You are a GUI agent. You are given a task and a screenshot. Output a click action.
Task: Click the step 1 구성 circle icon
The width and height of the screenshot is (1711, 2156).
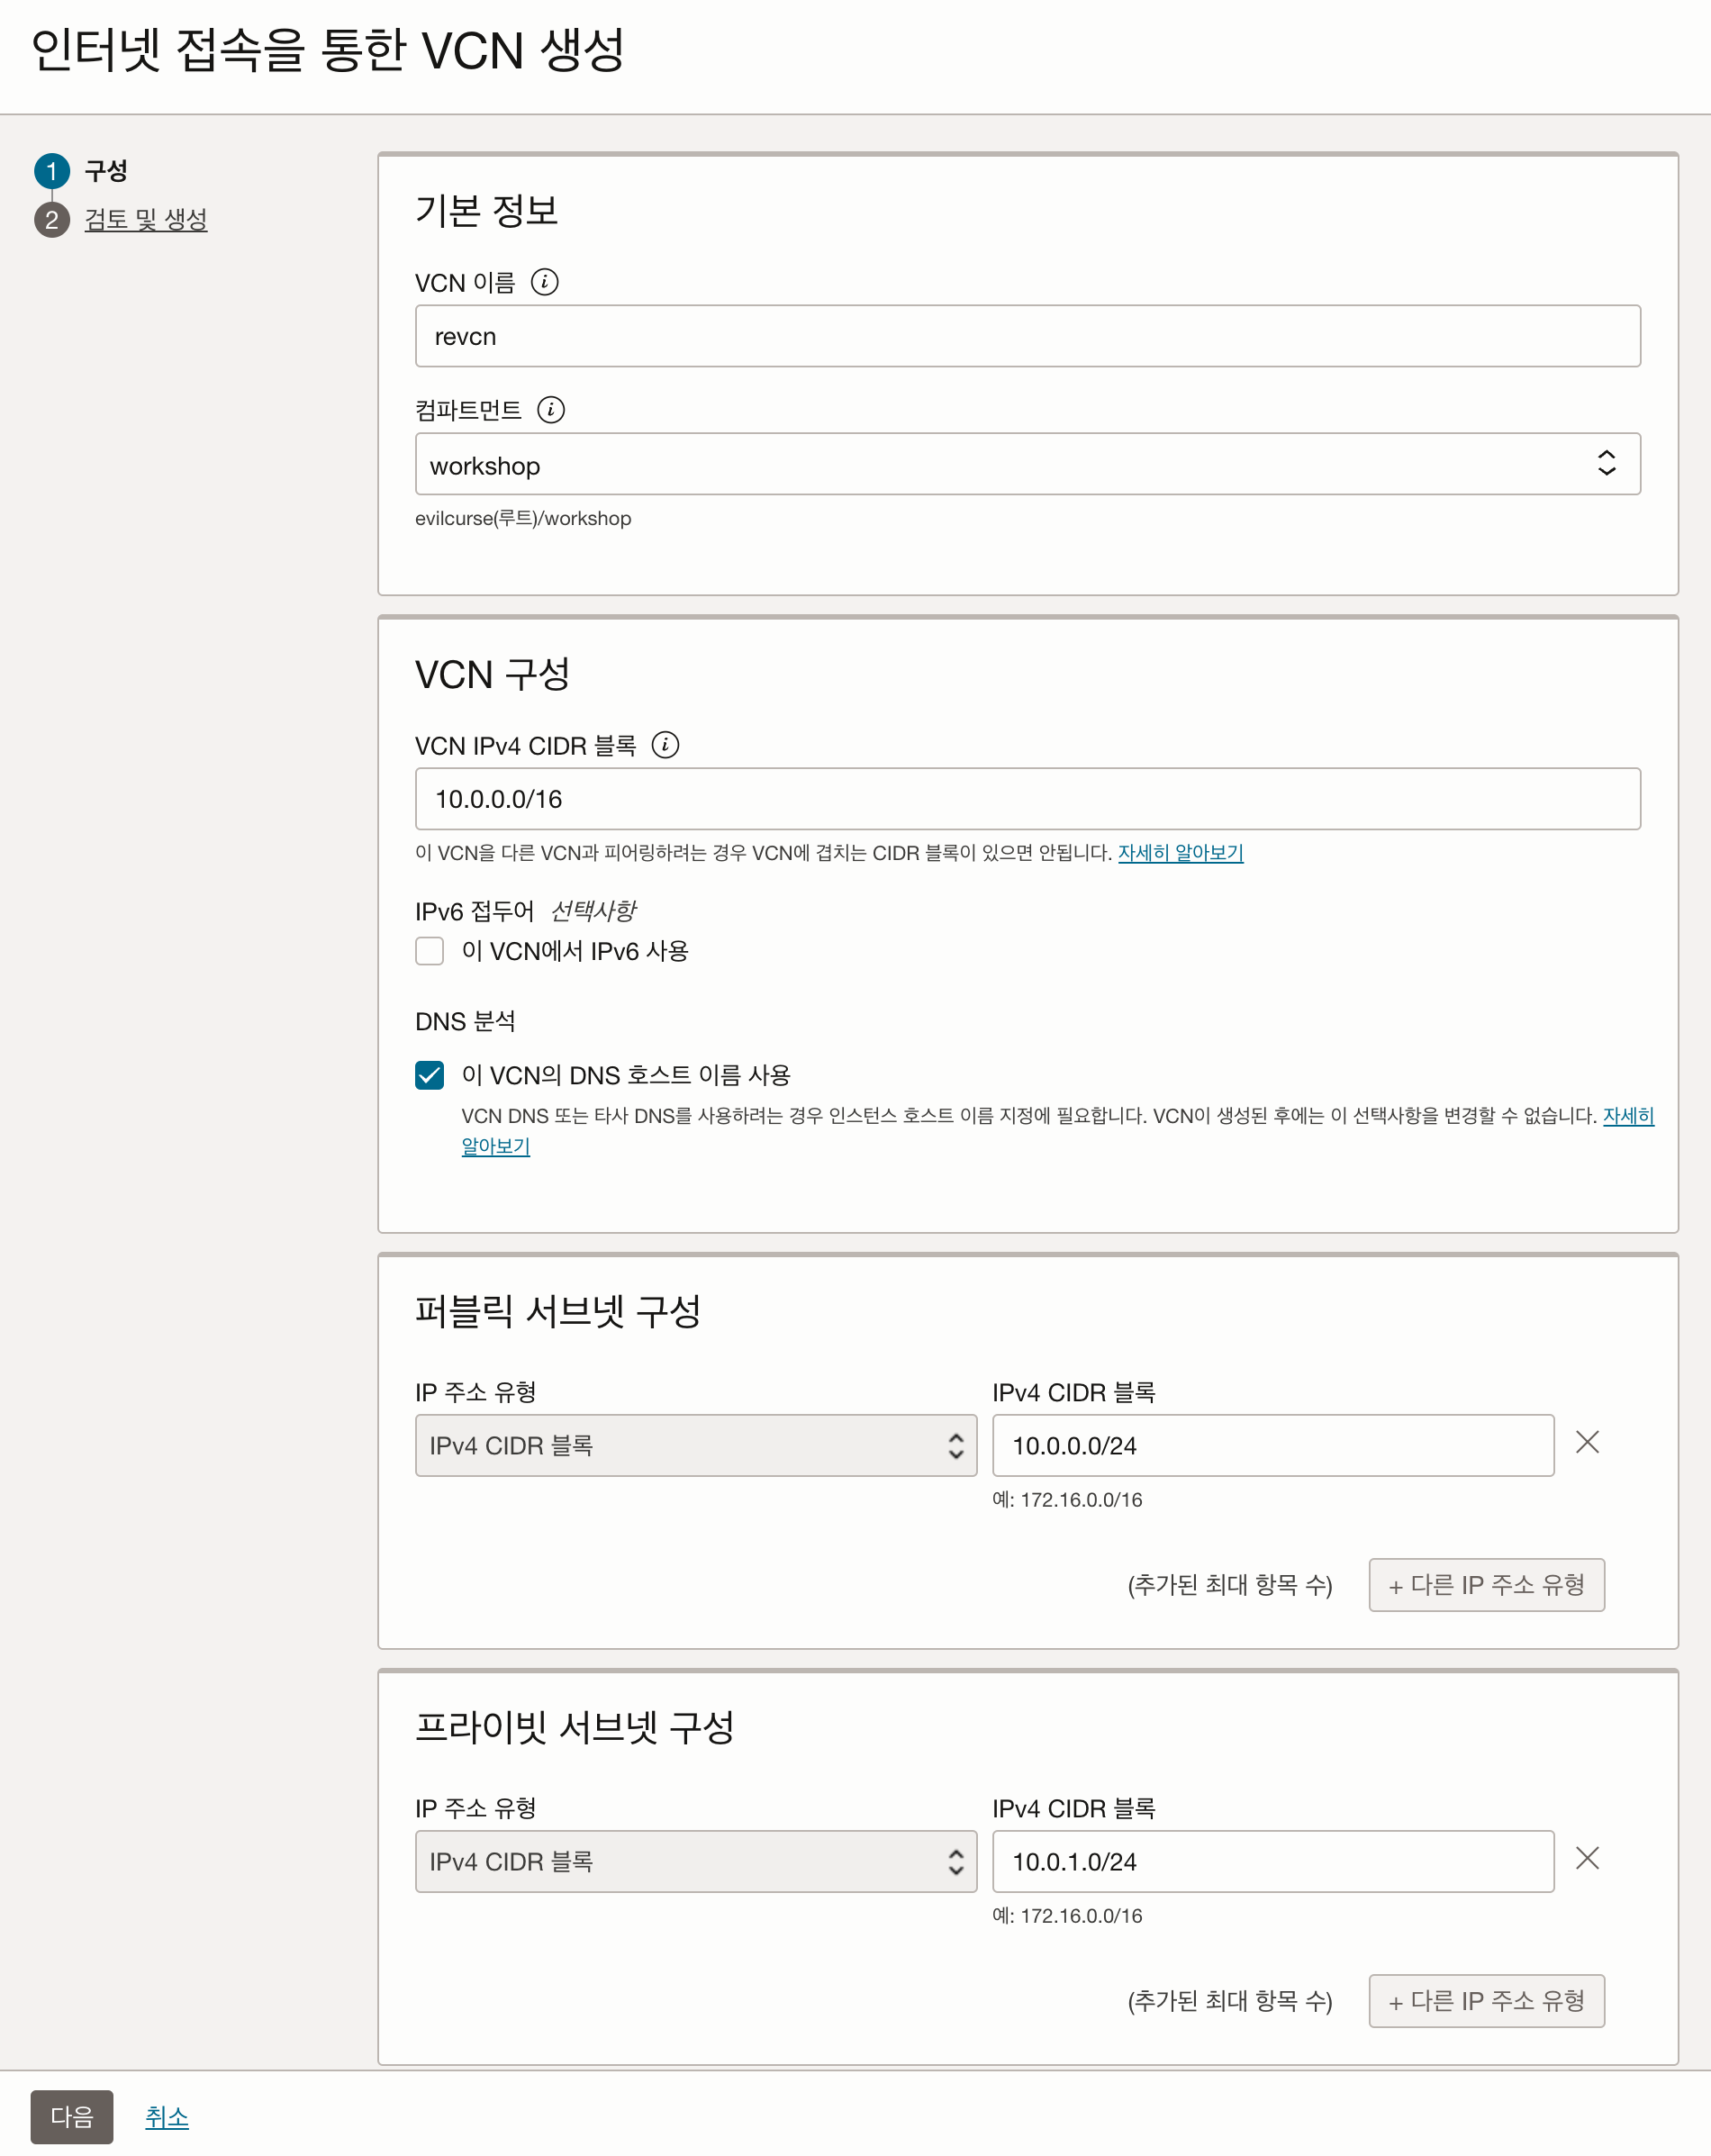(52, 171)
